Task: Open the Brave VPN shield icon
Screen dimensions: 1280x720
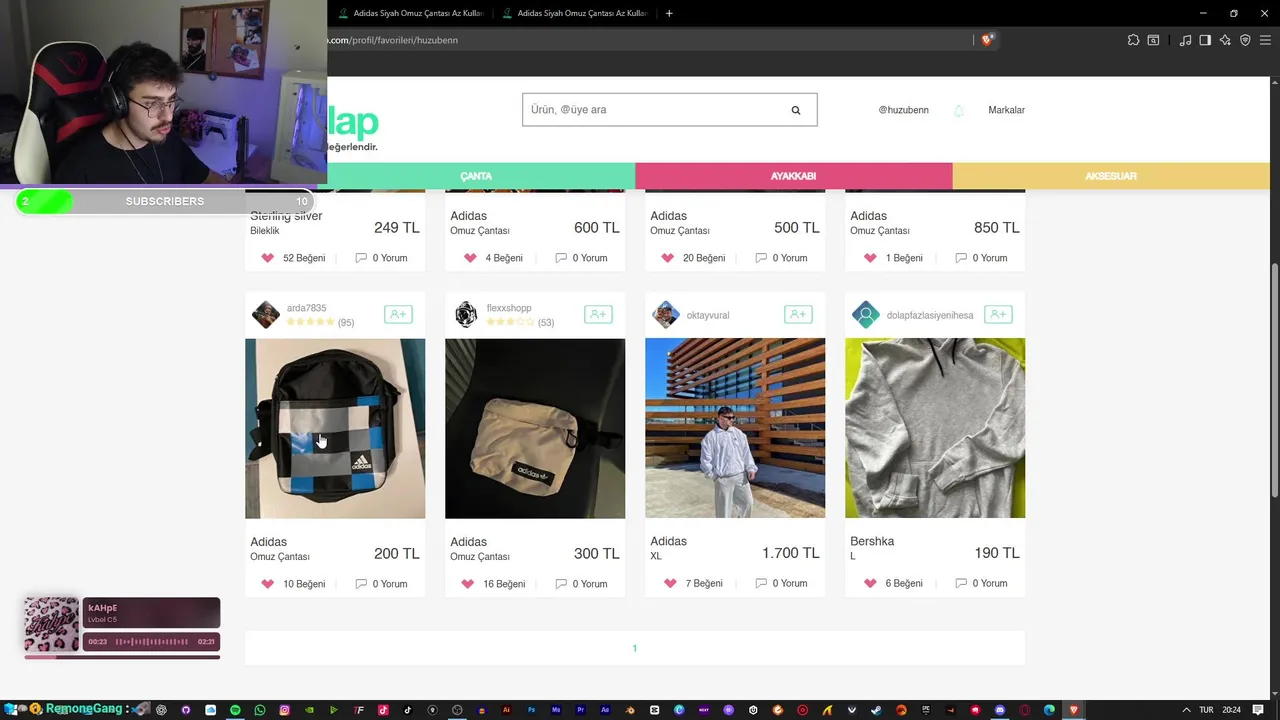Action: (x=1245, y=40)
